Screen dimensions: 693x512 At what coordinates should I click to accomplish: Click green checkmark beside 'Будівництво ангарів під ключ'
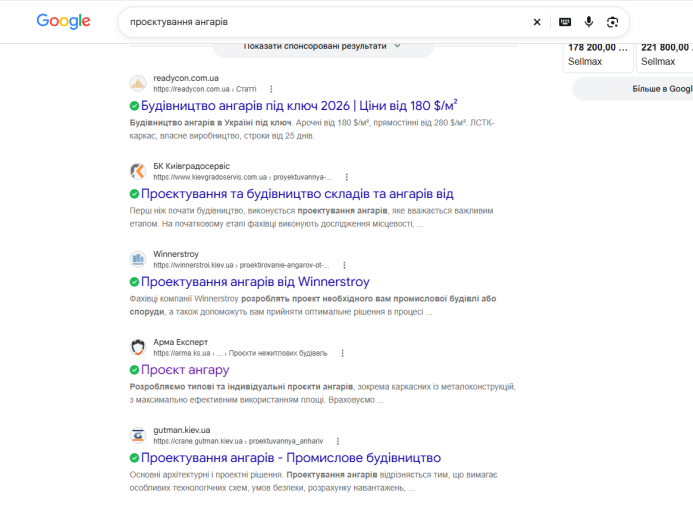coord(134,106)
